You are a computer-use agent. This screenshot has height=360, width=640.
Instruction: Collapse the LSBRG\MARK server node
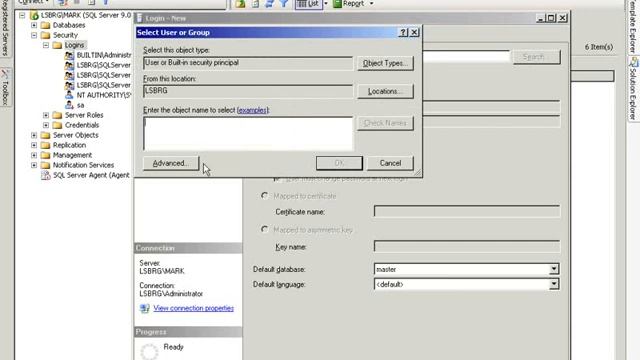coord(22,16)
